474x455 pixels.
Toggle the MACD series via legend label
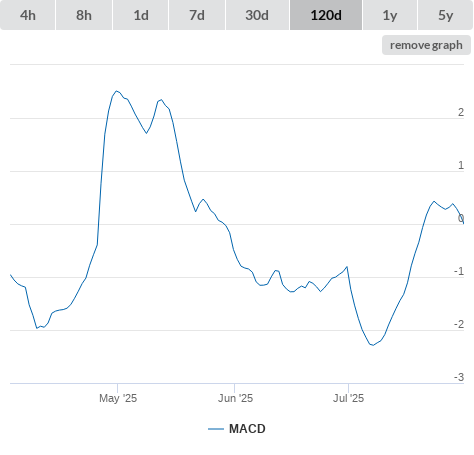point(247,429)
